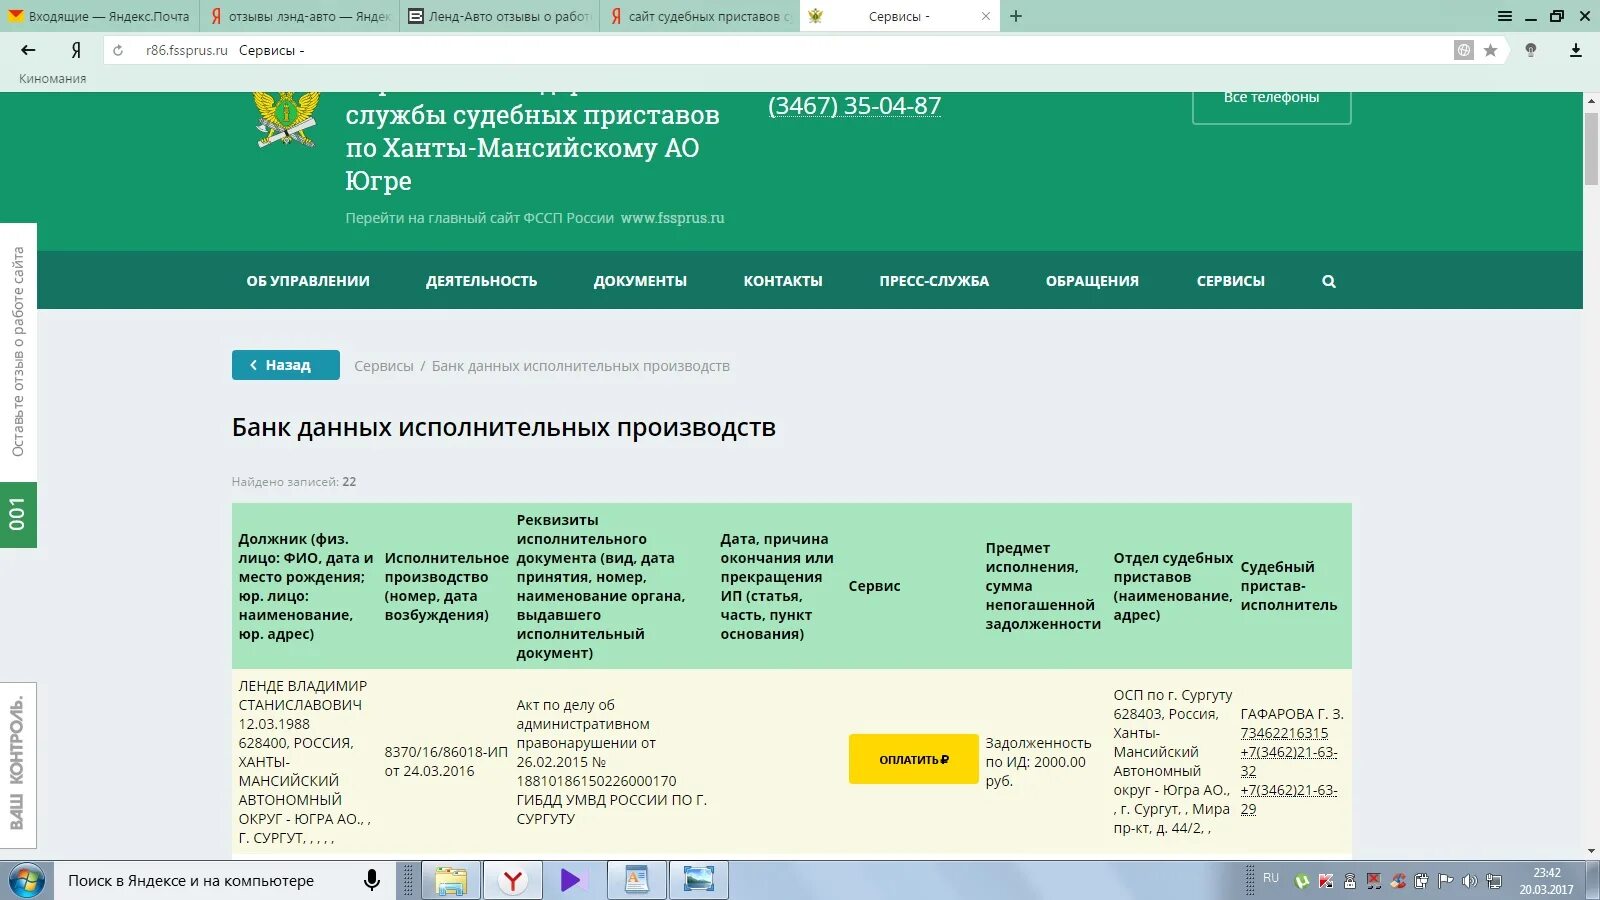Switch to the Входящие — Яндекс.Почта tab
Image resolution: width=1600 pixels, height=900 pixels.
[x=90, y=16]
